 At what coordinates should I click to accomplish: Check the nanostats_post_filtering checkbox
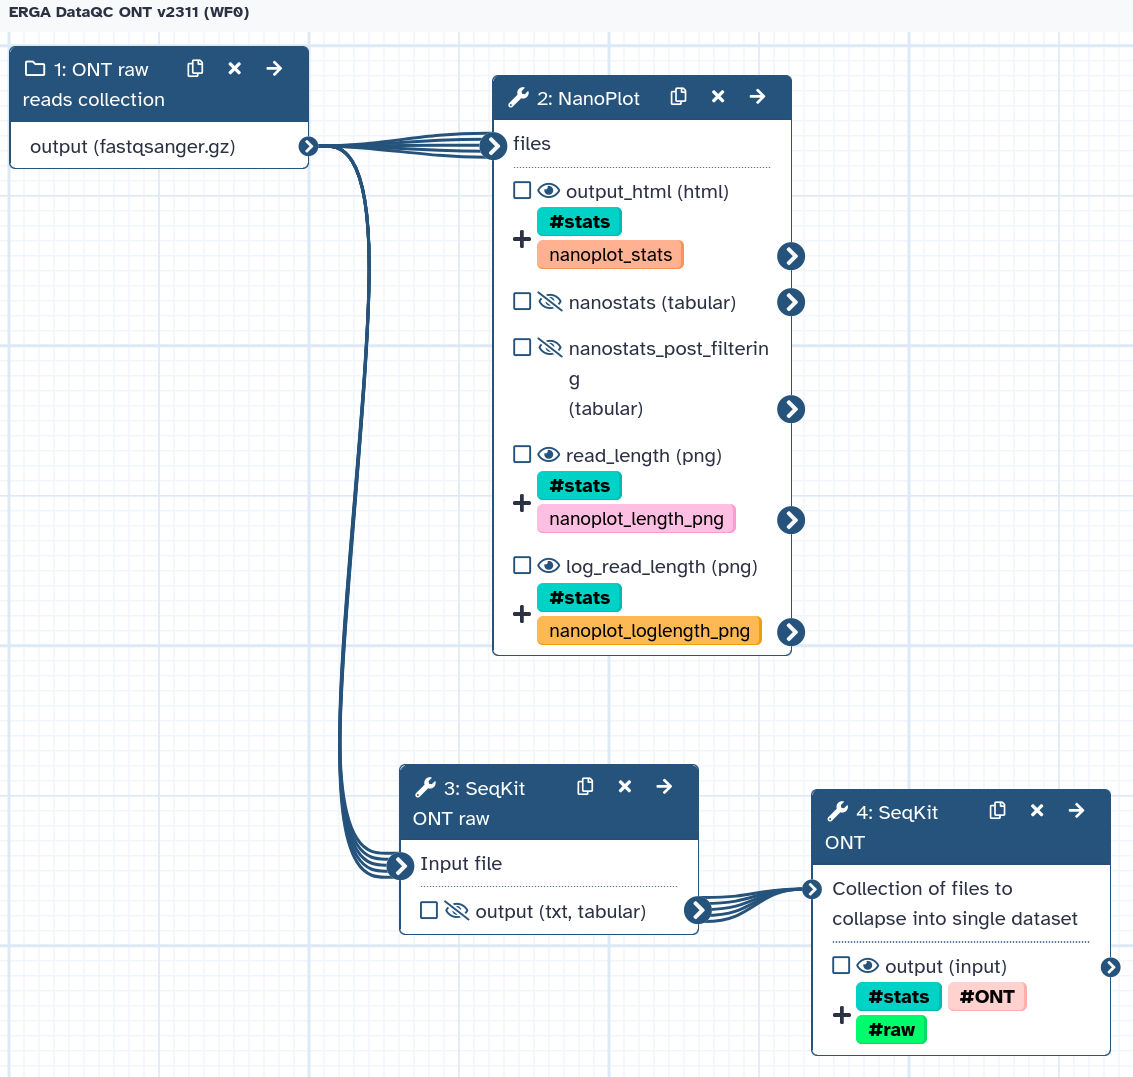click(522, 347)
